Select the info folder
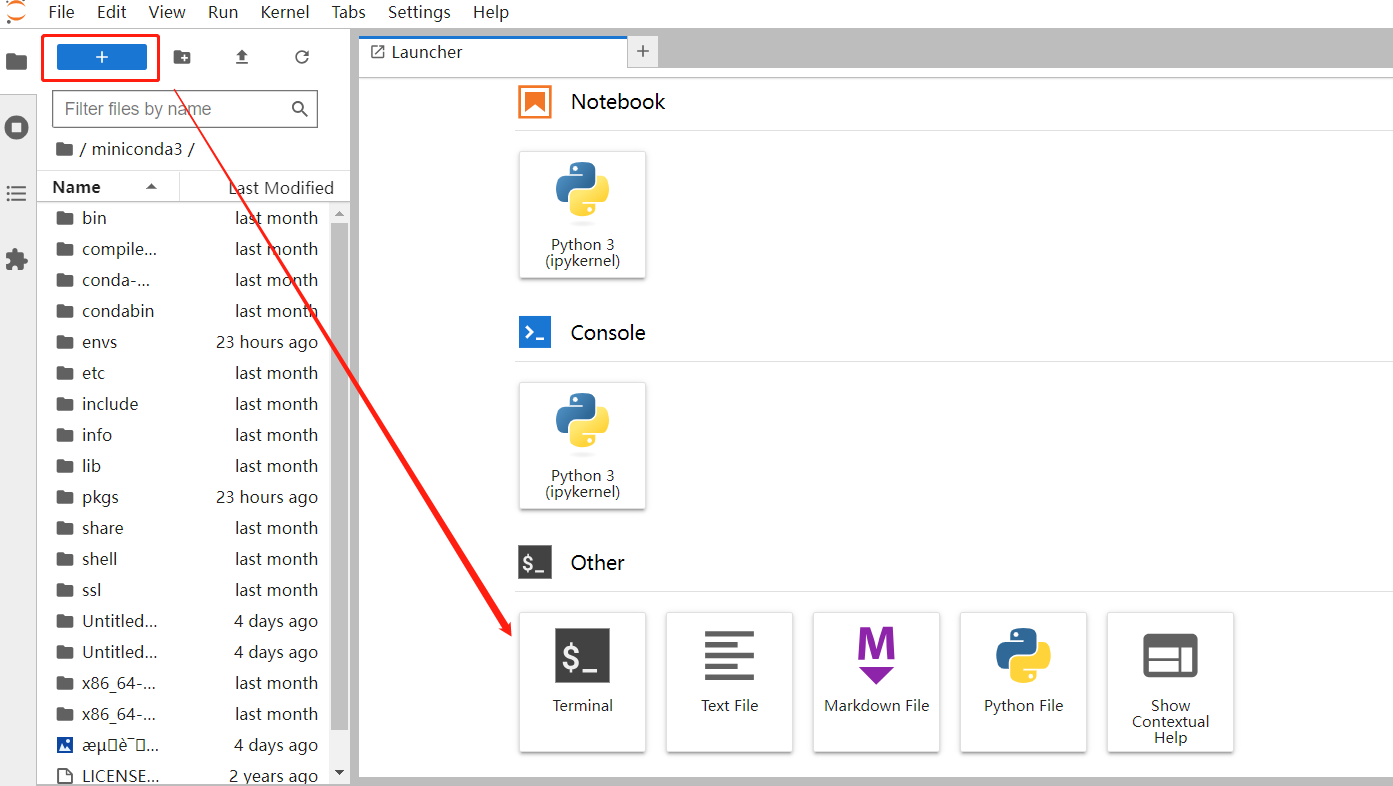1393x786 pixels. pyautogui.click(x=186, y=435)
